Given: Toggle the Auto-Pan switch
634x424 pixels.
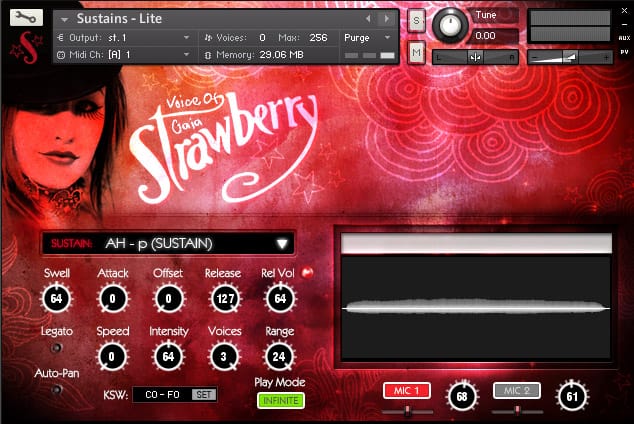Looking at the screenshot, I should point(57,389).
